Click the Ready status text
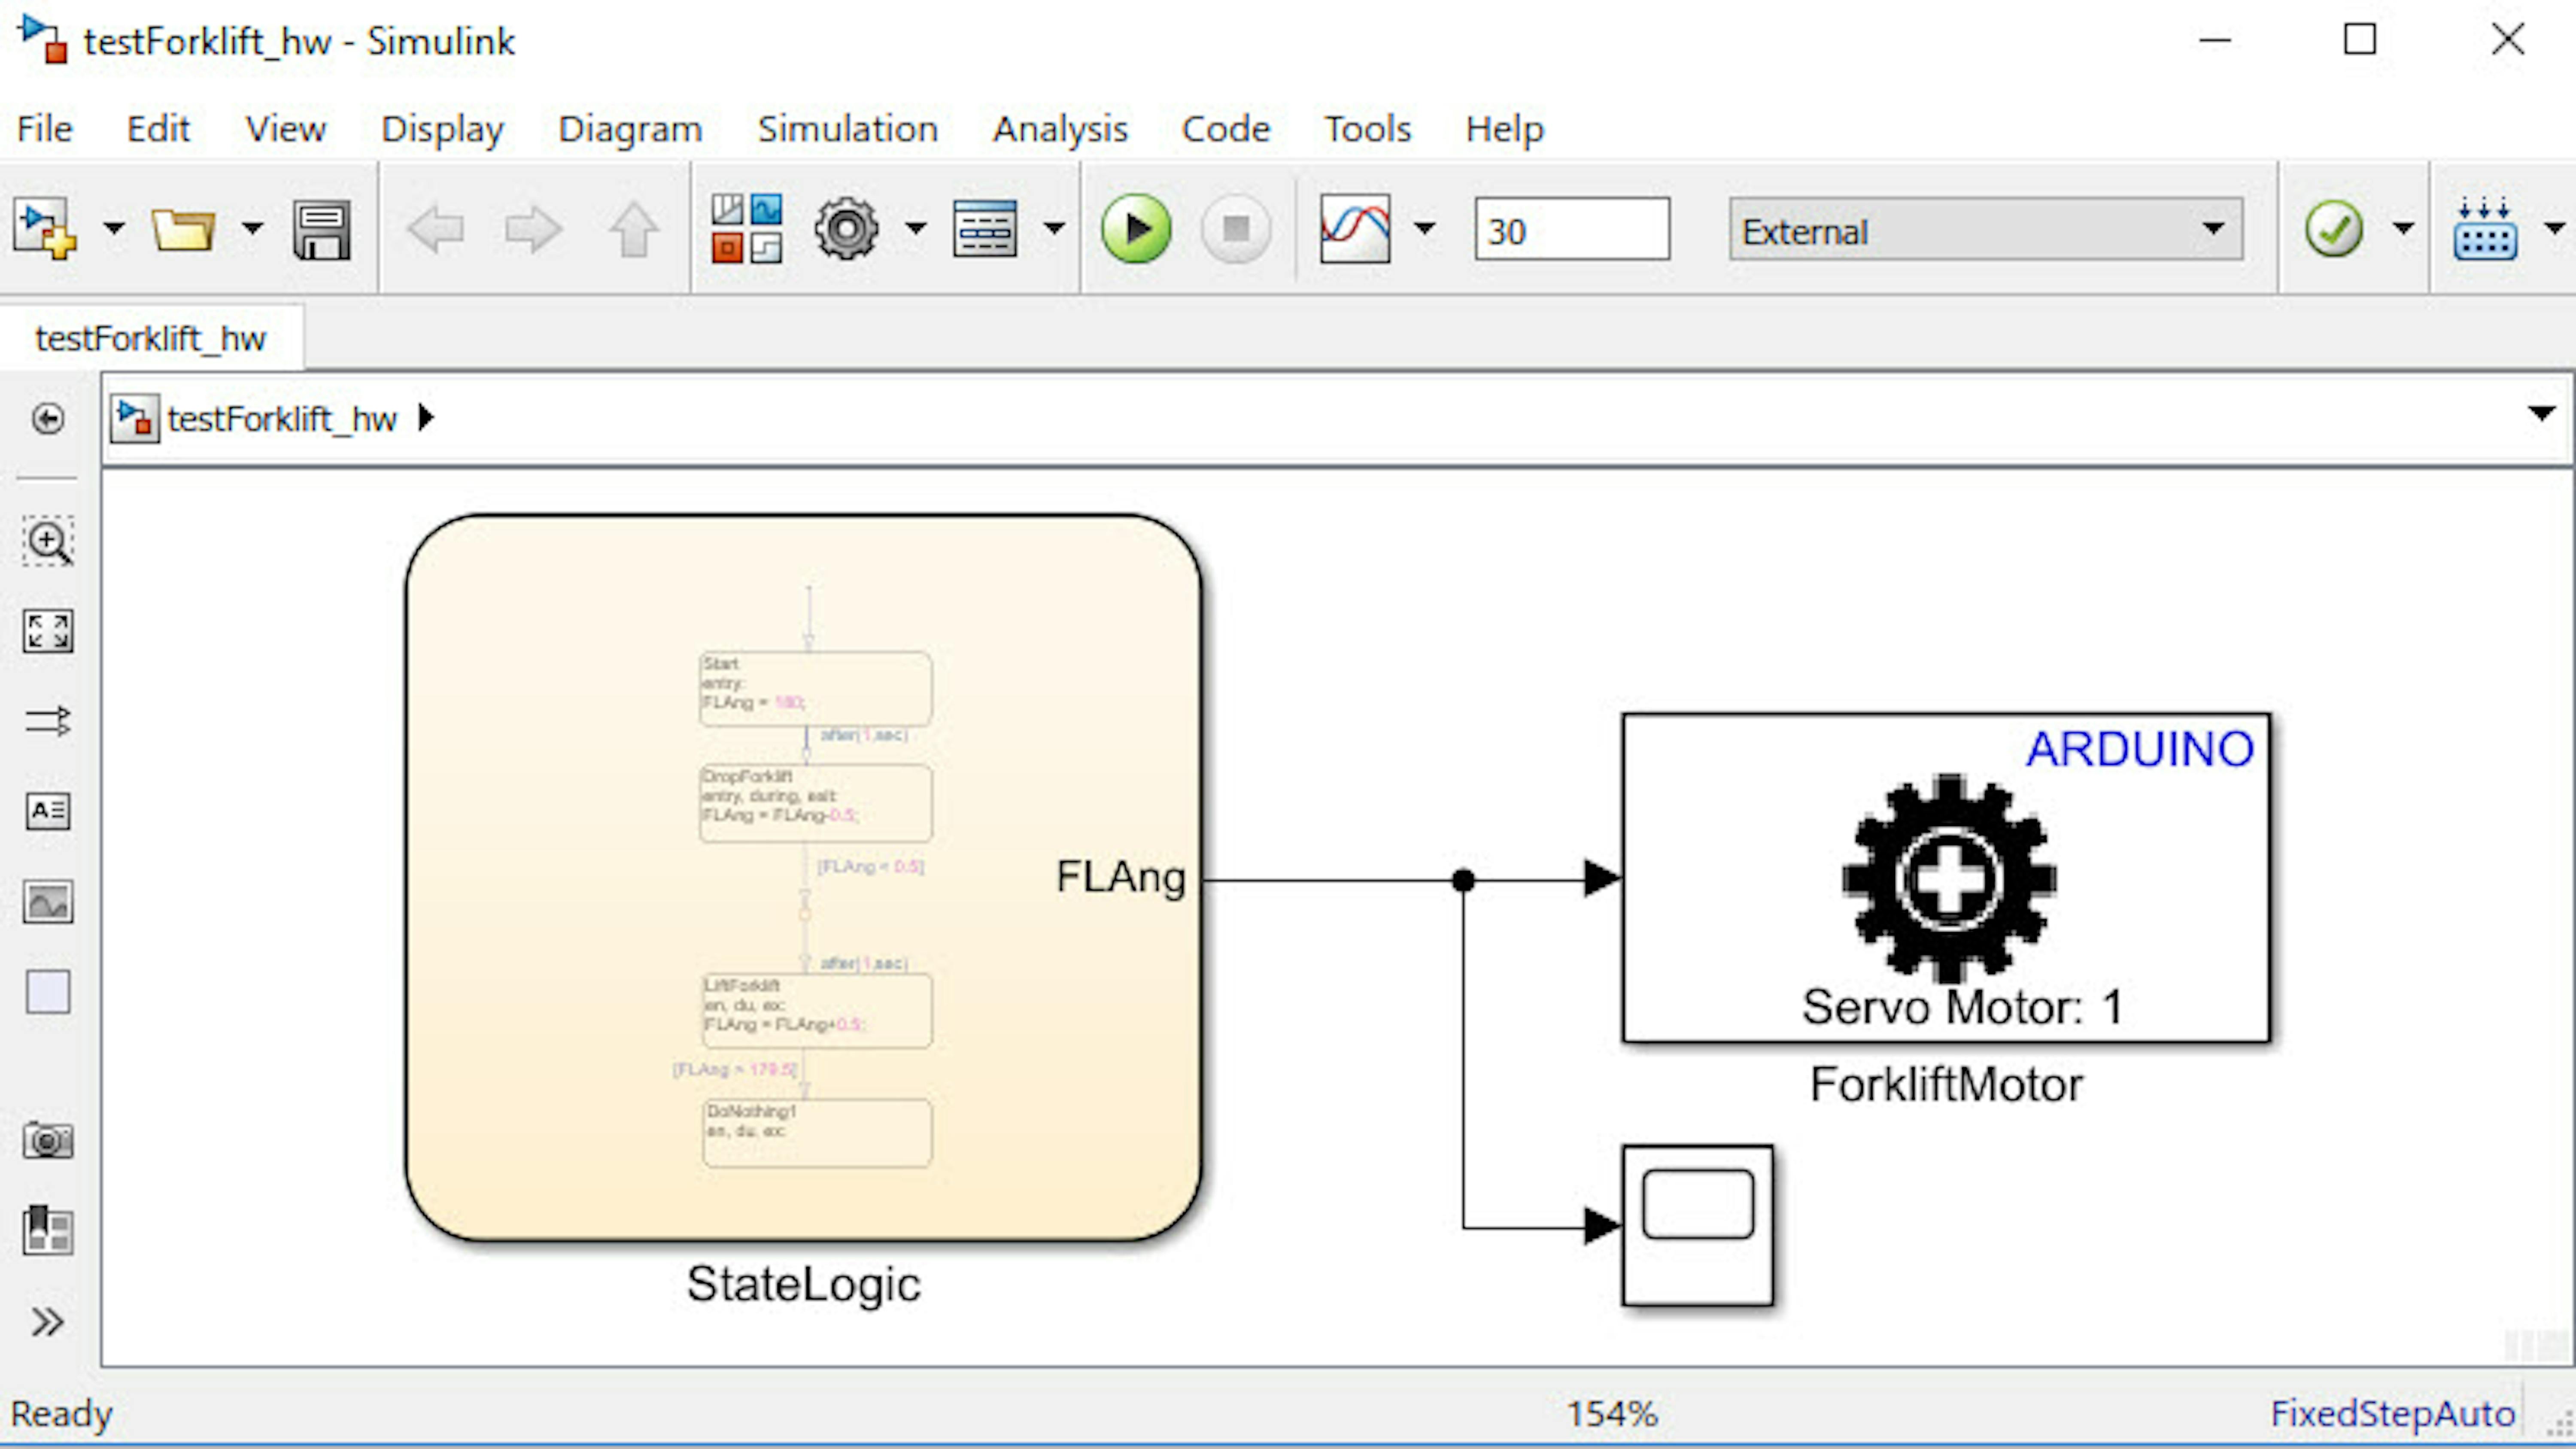 61,1414
